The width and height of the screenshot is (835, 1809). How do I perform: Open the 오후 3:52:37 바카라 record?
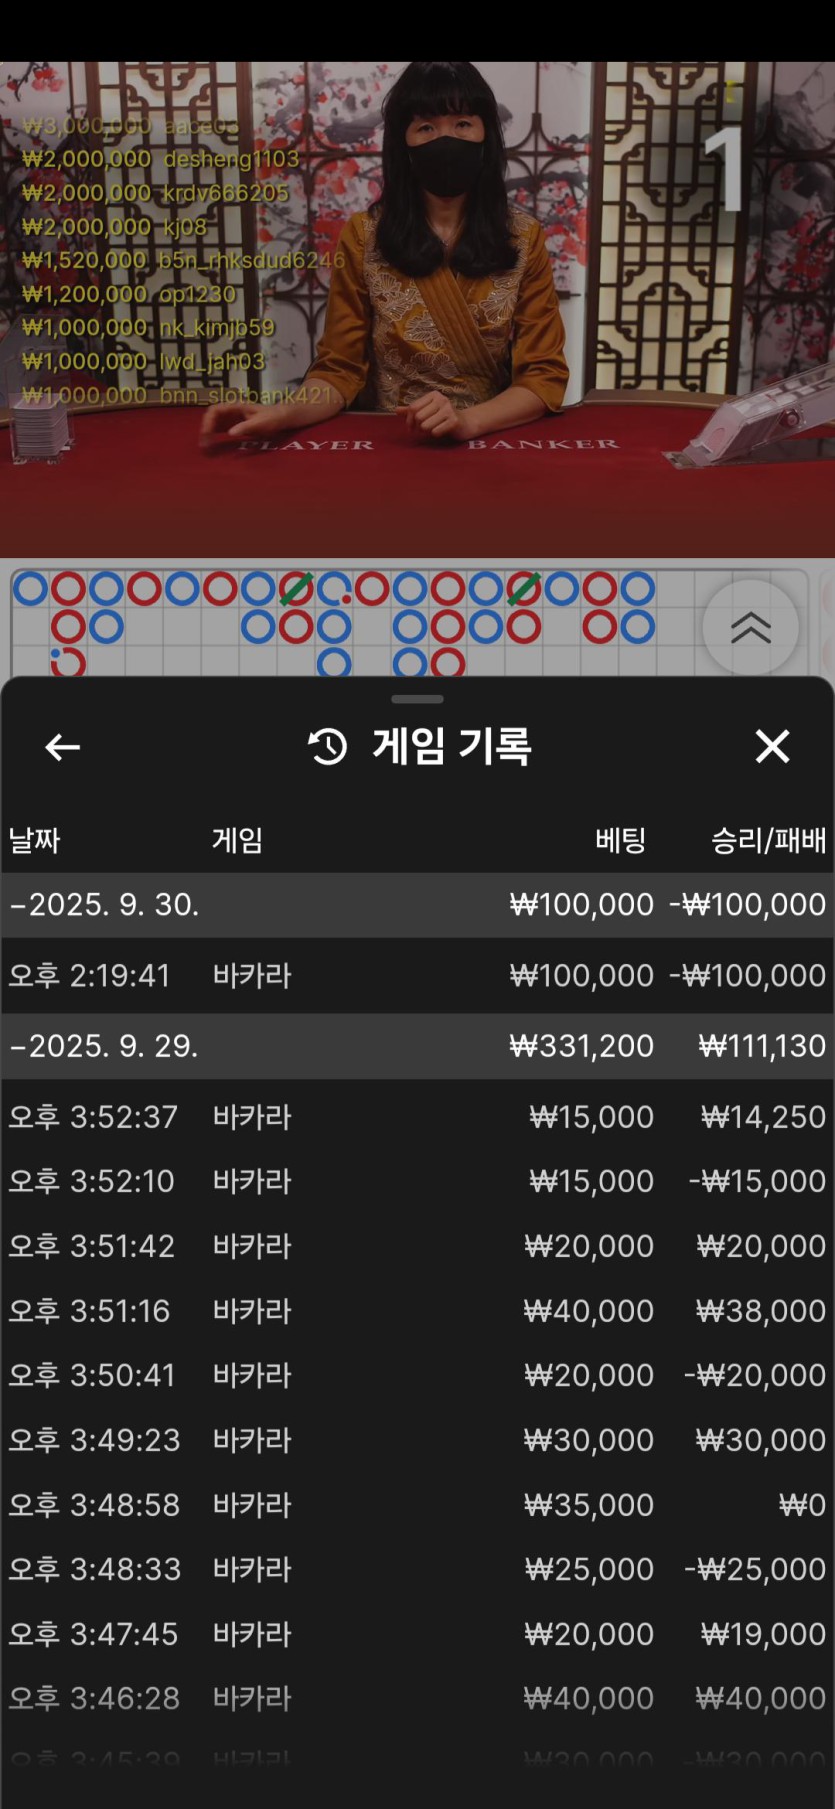[x=417, y=1117]
